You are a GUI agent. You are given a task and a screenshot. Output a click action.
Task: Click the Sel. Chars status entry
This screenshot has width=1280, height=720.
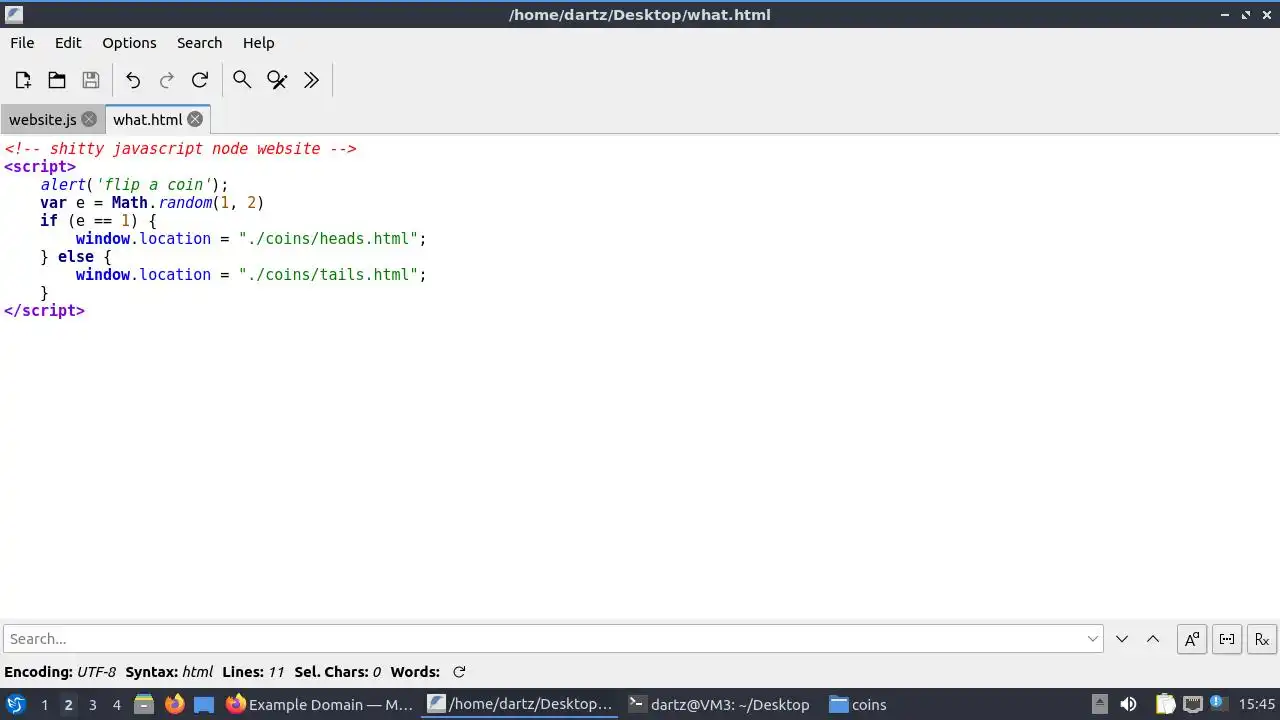point(338,672)
